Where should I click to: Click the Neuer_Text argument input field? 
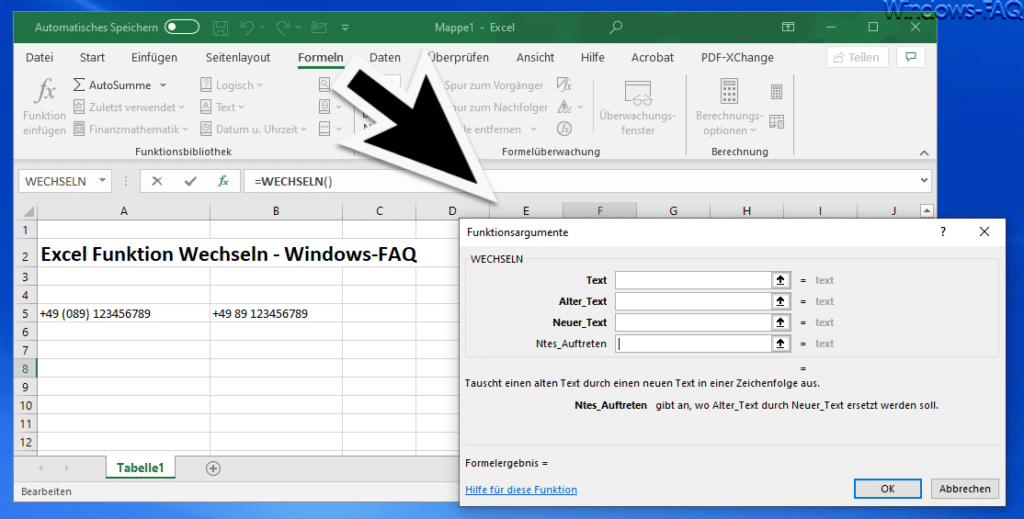(694, 322)
